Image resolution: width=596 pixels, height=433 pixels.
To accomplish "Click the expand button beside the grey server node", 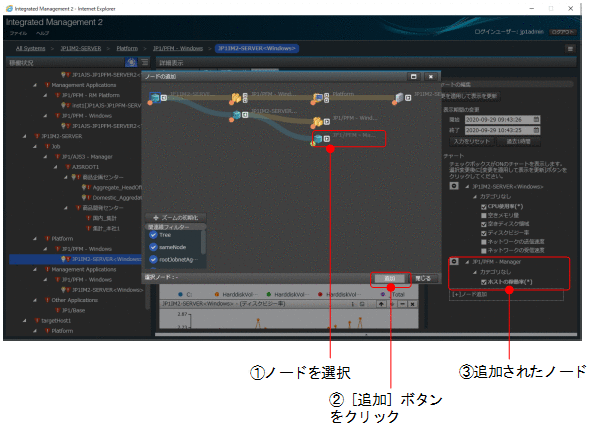I will coord(408,98).
